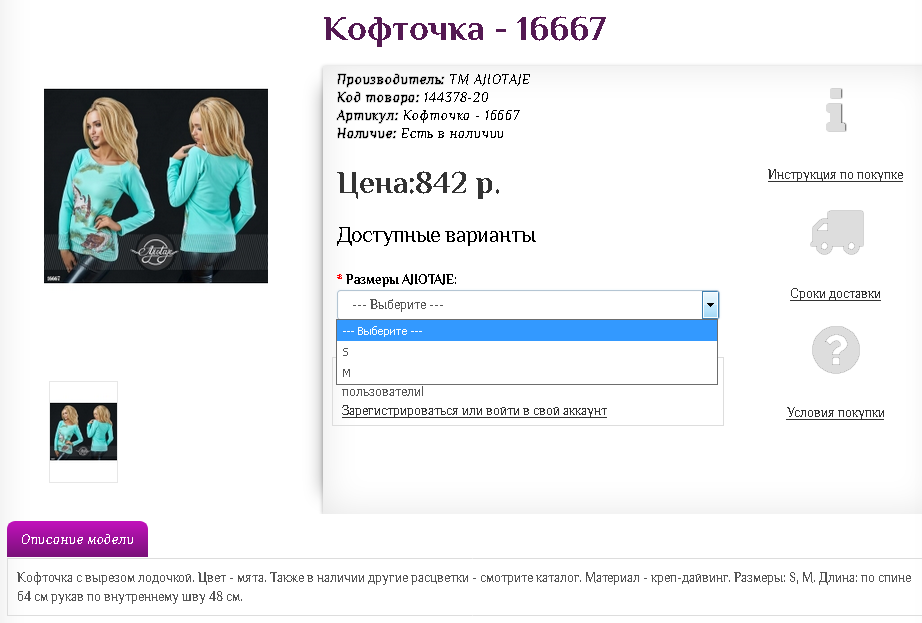The width and height of the screenshot is (922, 623).
Task: Click the delivery truck icon
Action: click(x=837, y=232)
